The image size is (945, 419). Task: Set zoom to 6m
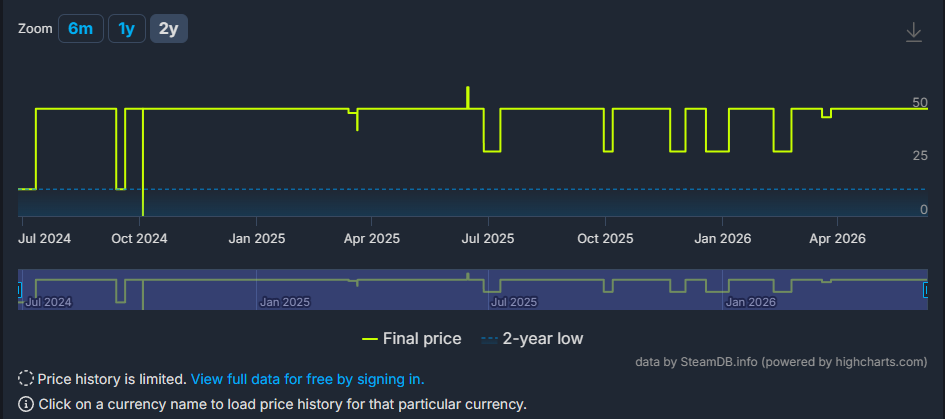81,28
